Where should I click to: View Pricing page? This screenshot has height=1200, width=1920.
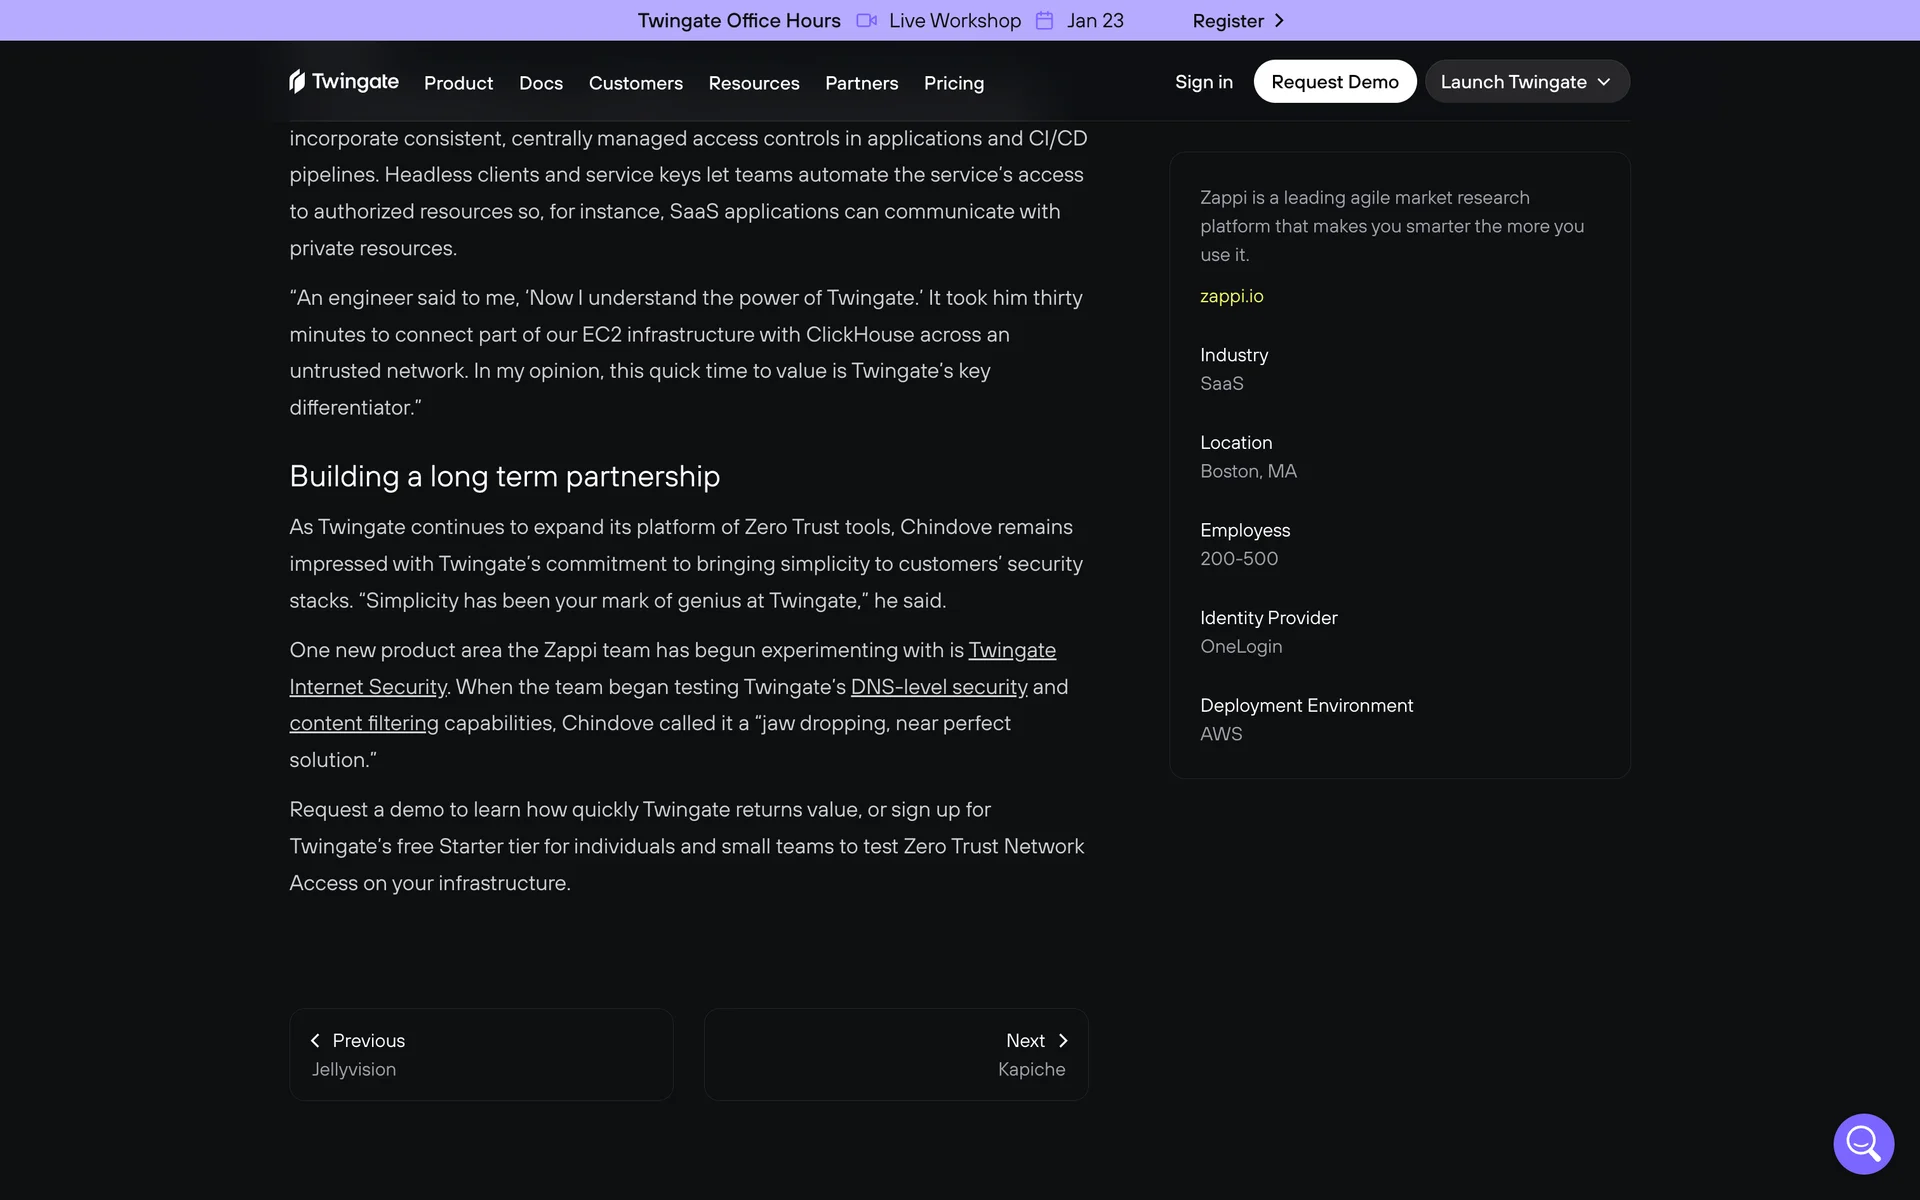pos(953,83)
